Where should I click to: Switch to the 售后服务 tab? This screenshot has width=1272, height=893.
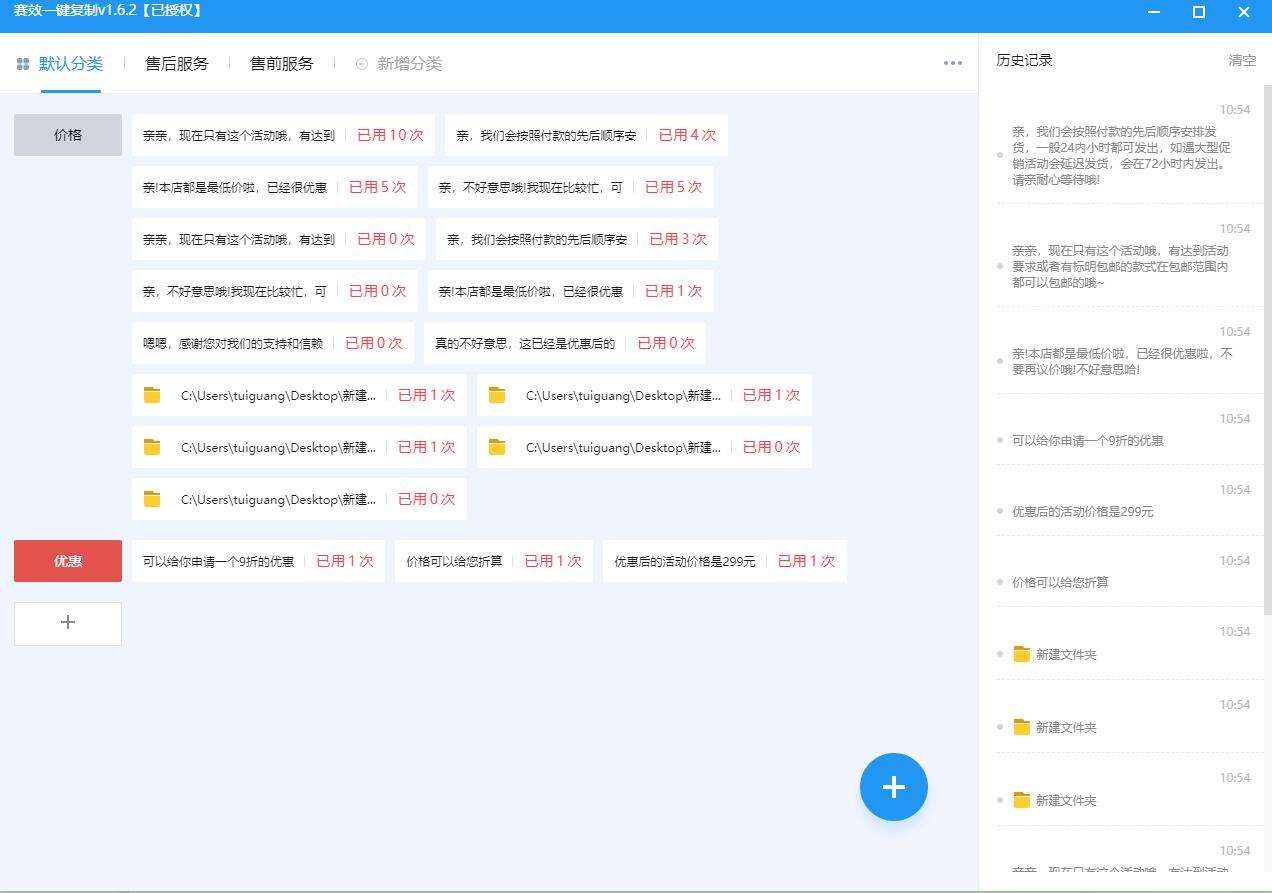176,62
